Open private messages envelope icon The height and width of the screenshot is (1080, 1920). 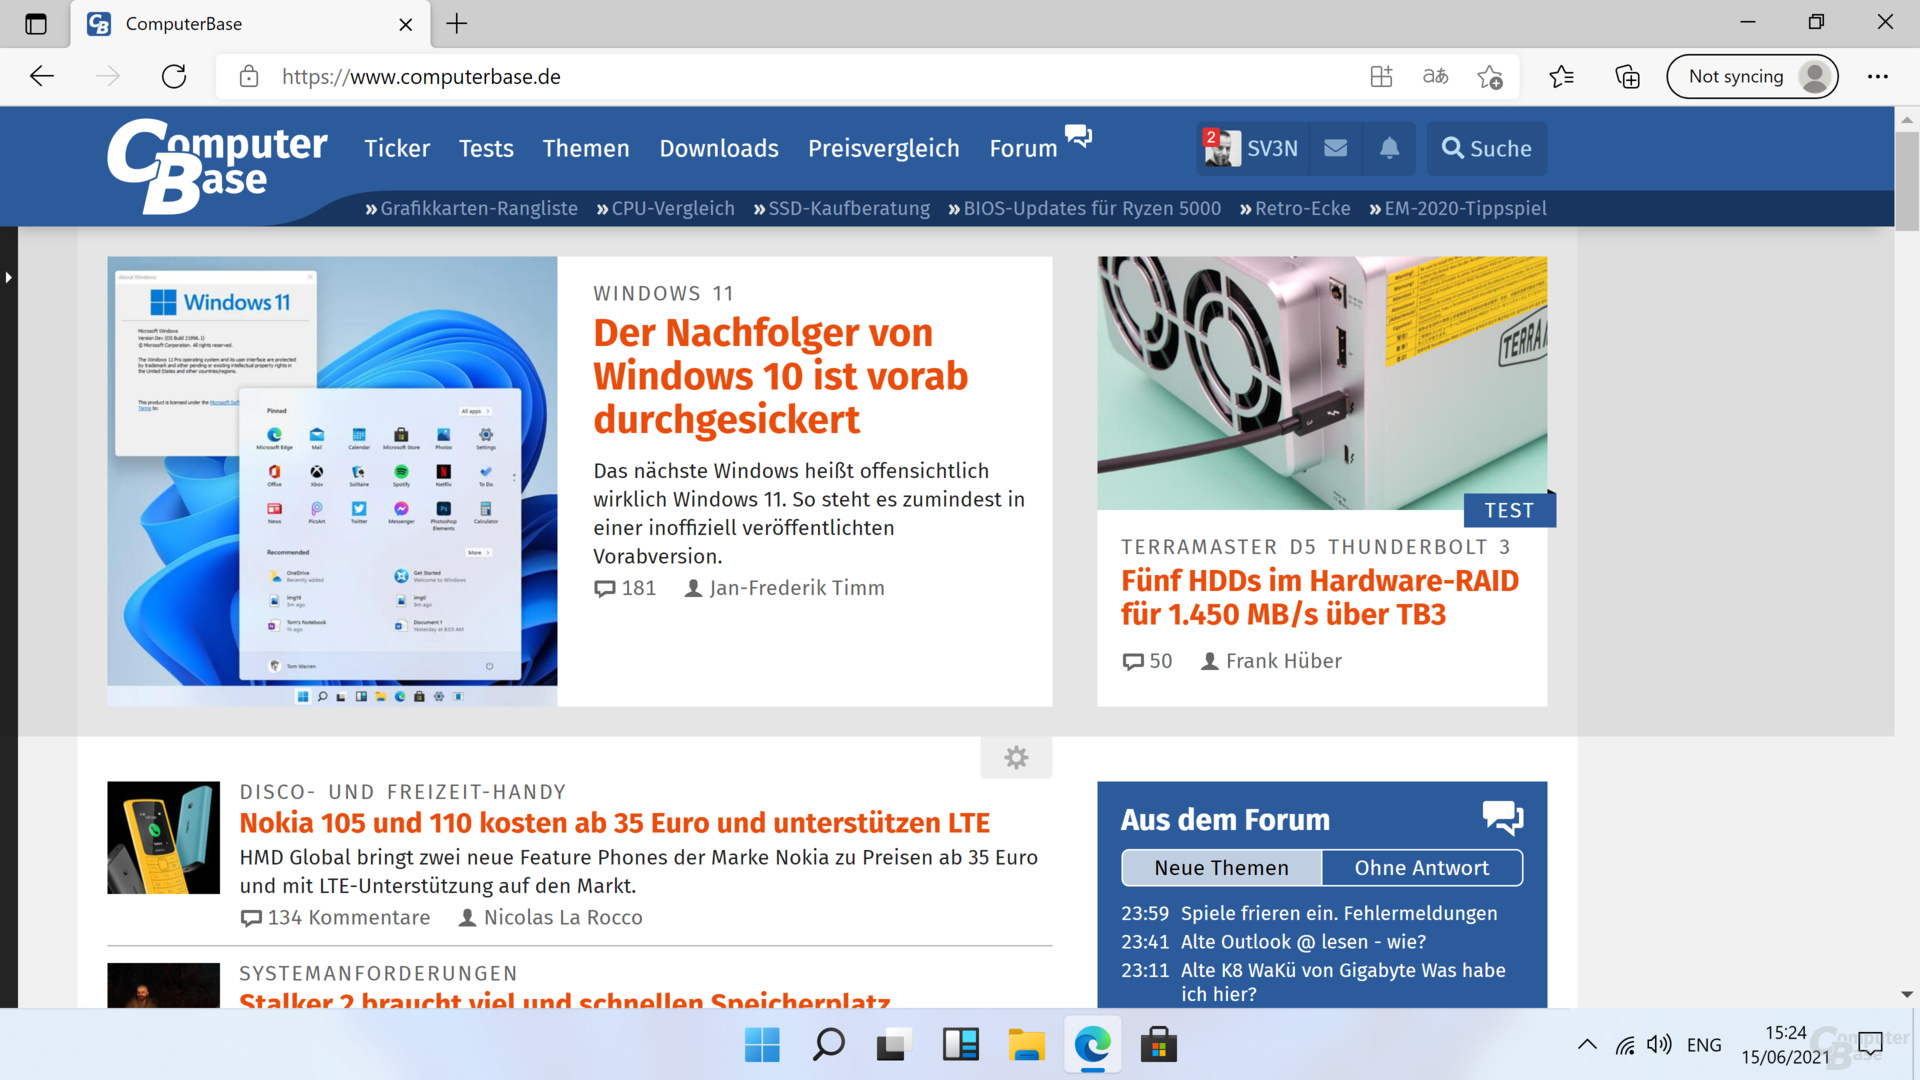(1336, 148)
